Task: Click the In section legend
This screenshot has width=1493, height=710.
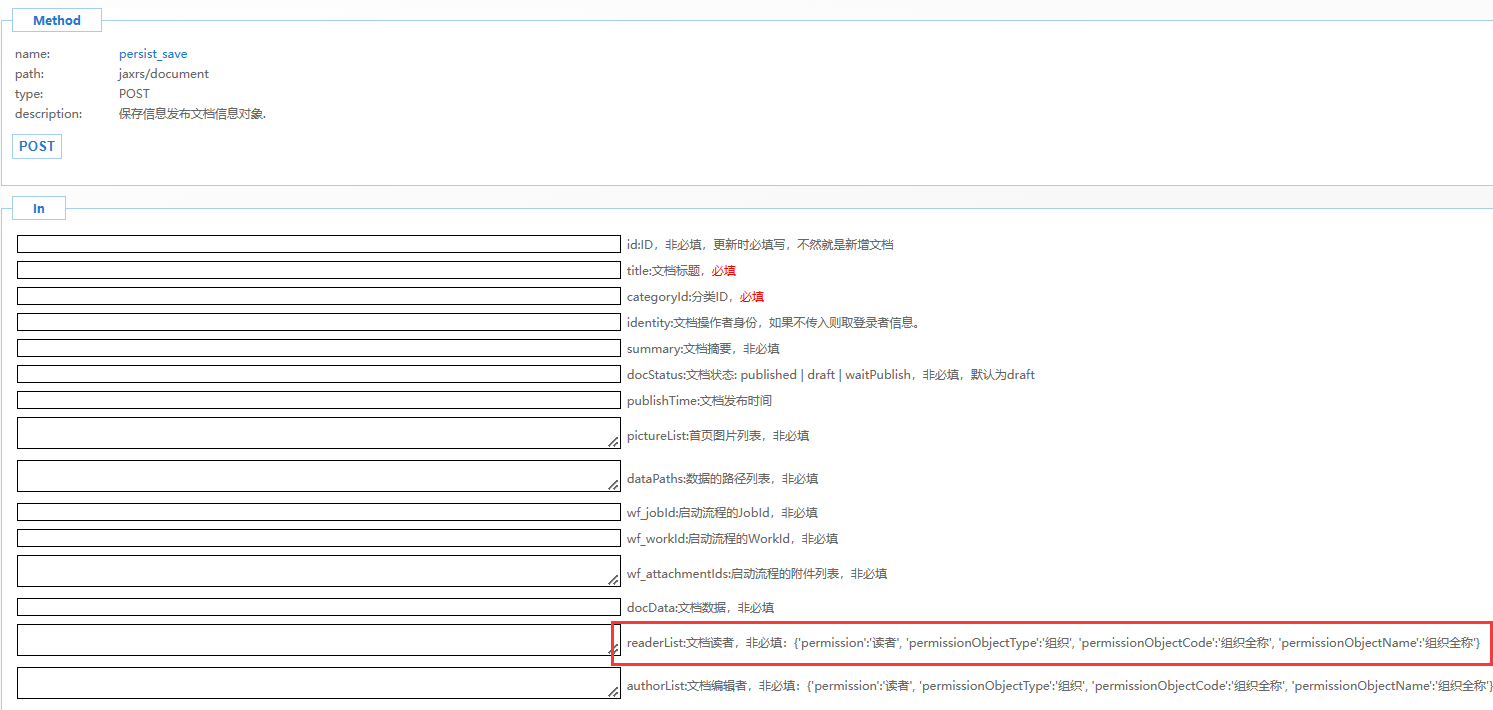Action: coord(39,208)
